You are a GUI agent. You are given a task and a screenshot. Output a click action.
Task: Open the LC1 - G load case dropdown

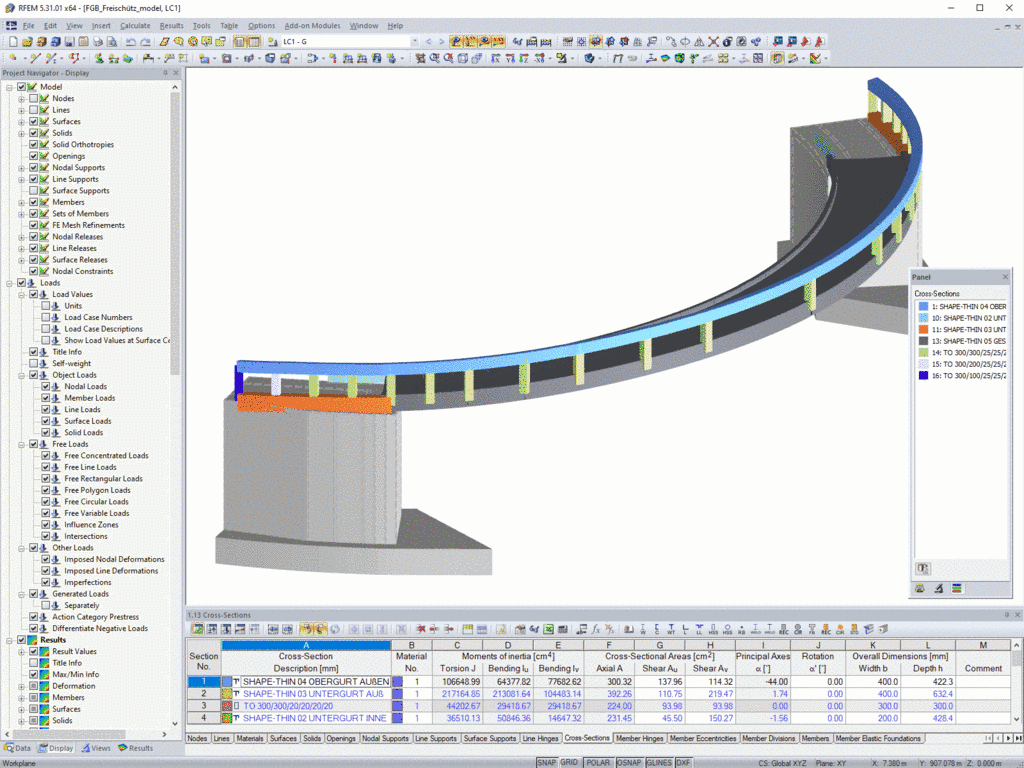point(414,42)
